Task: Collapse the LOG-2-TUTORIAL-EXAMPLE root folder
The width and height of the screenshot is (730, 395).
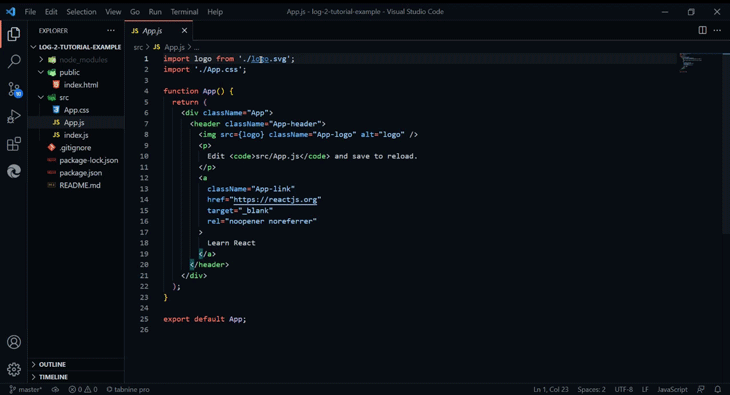Action: [76, 47]
